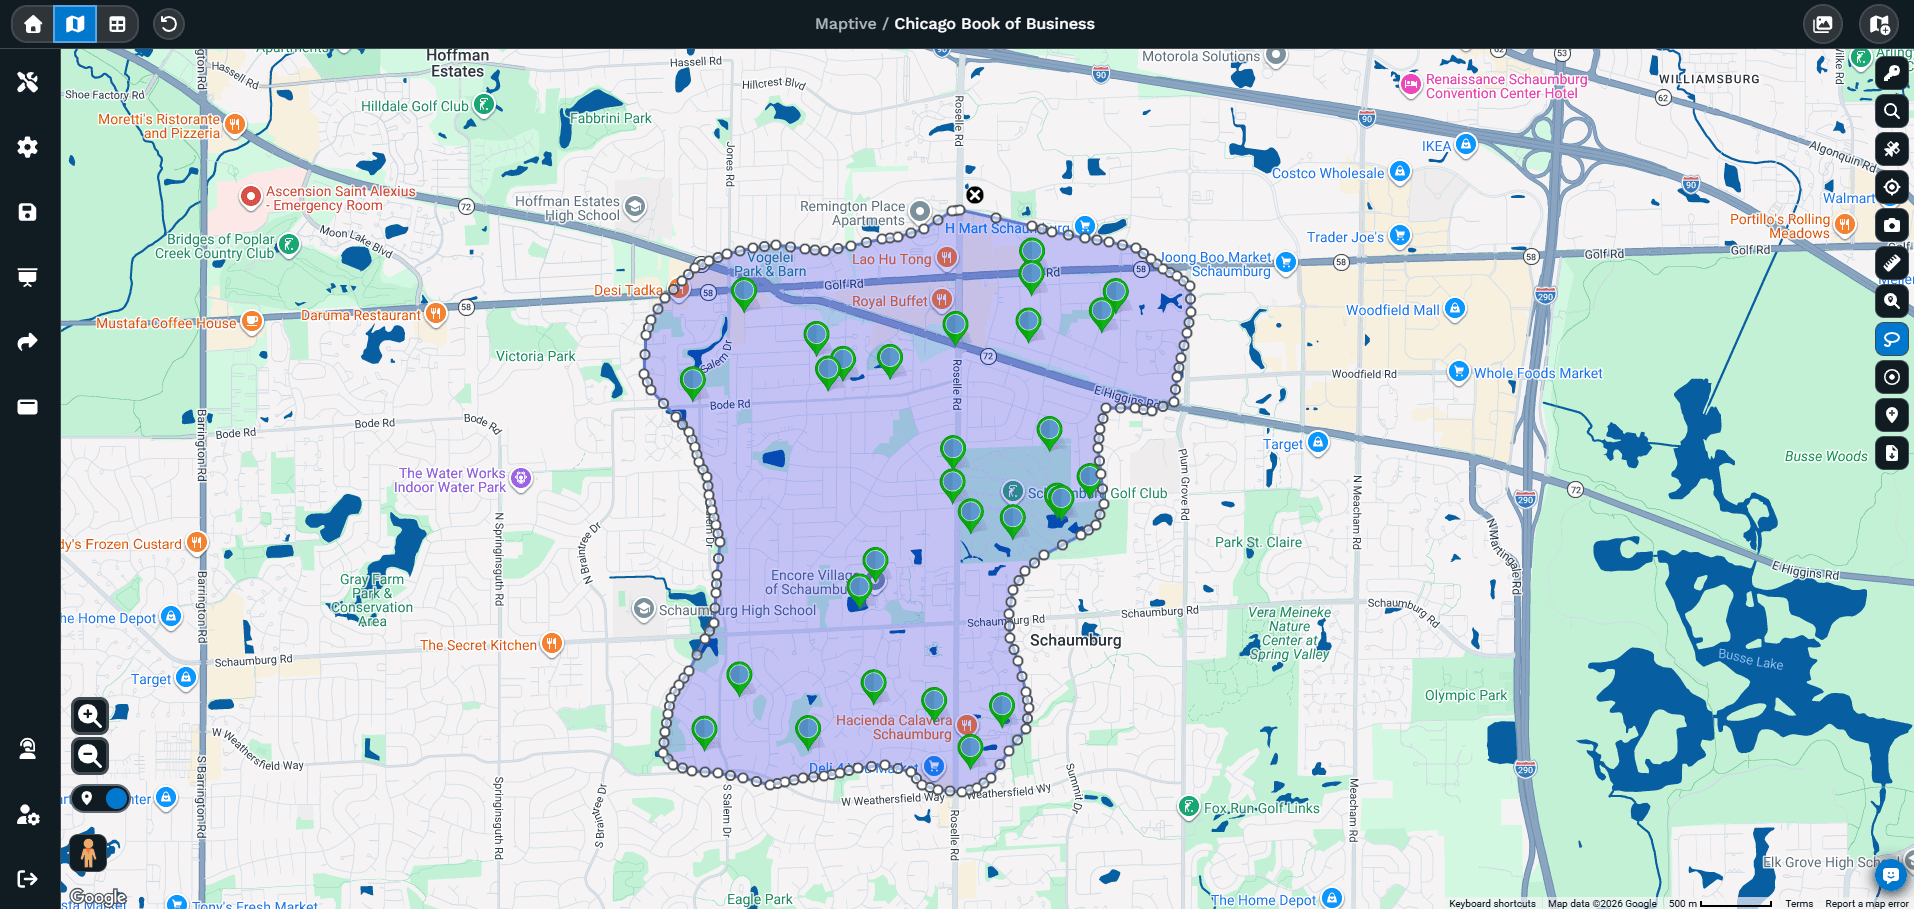Contact support via headset icon
Screen dimensions: 1914x909
pyautogui.click(x=28, y=749)
